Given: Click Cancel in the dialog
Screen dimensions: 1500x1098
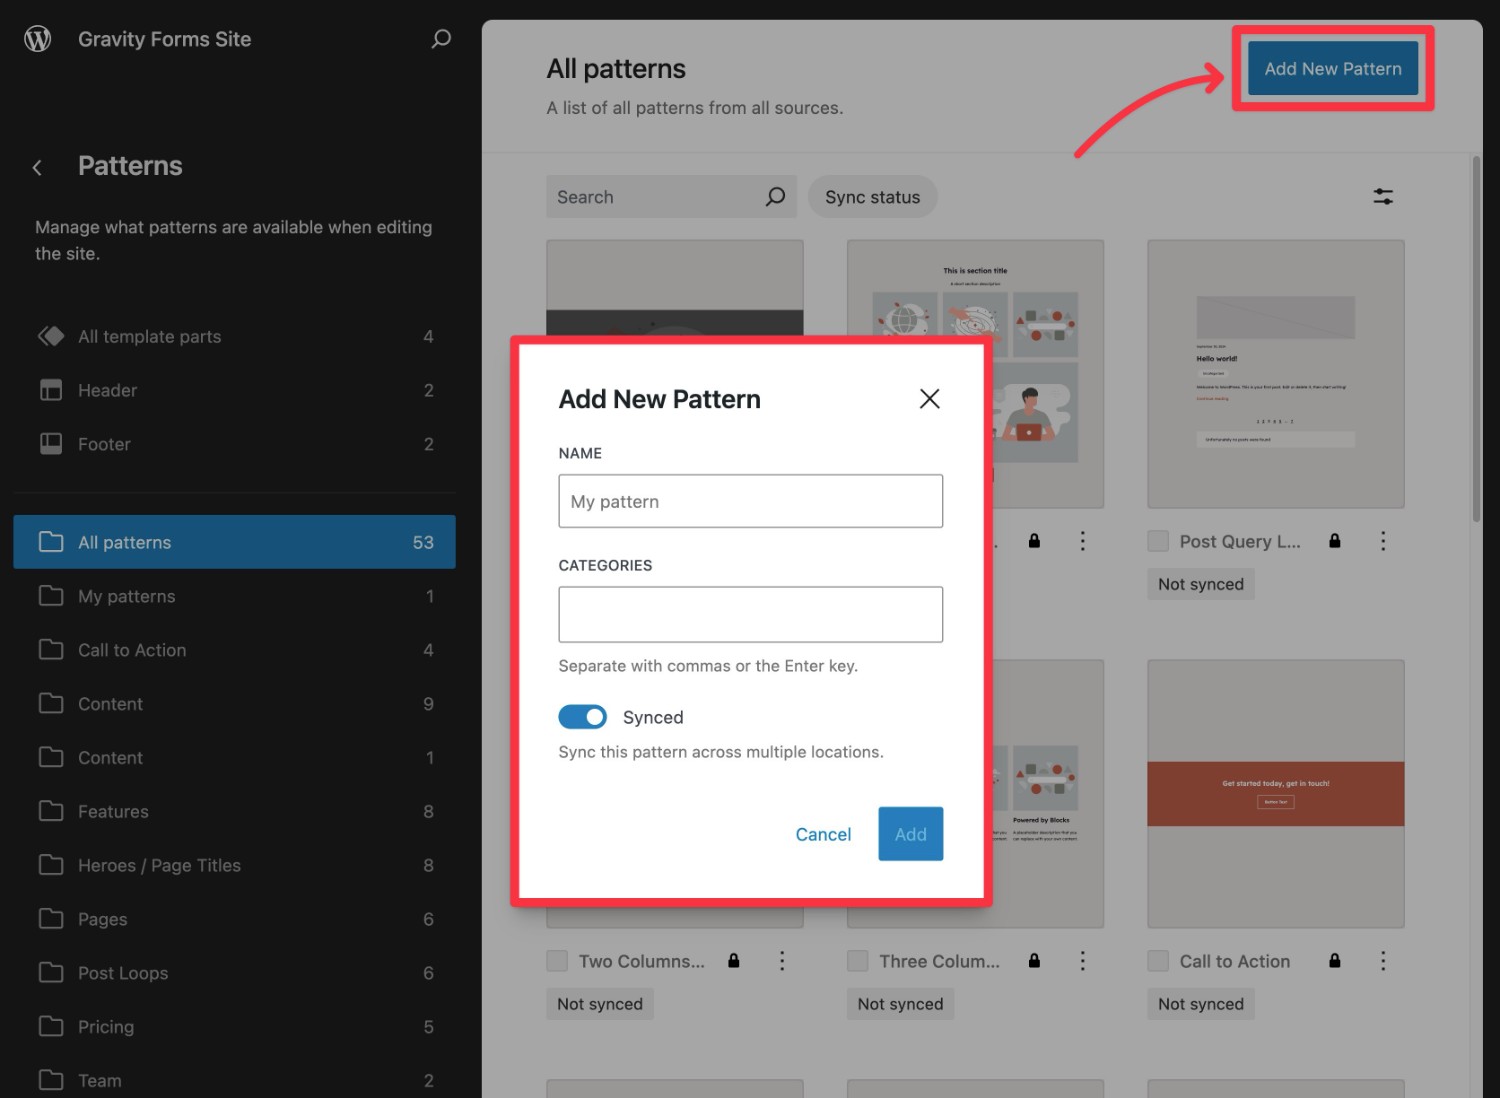Looking at the screenshot, I should point(823,834).
